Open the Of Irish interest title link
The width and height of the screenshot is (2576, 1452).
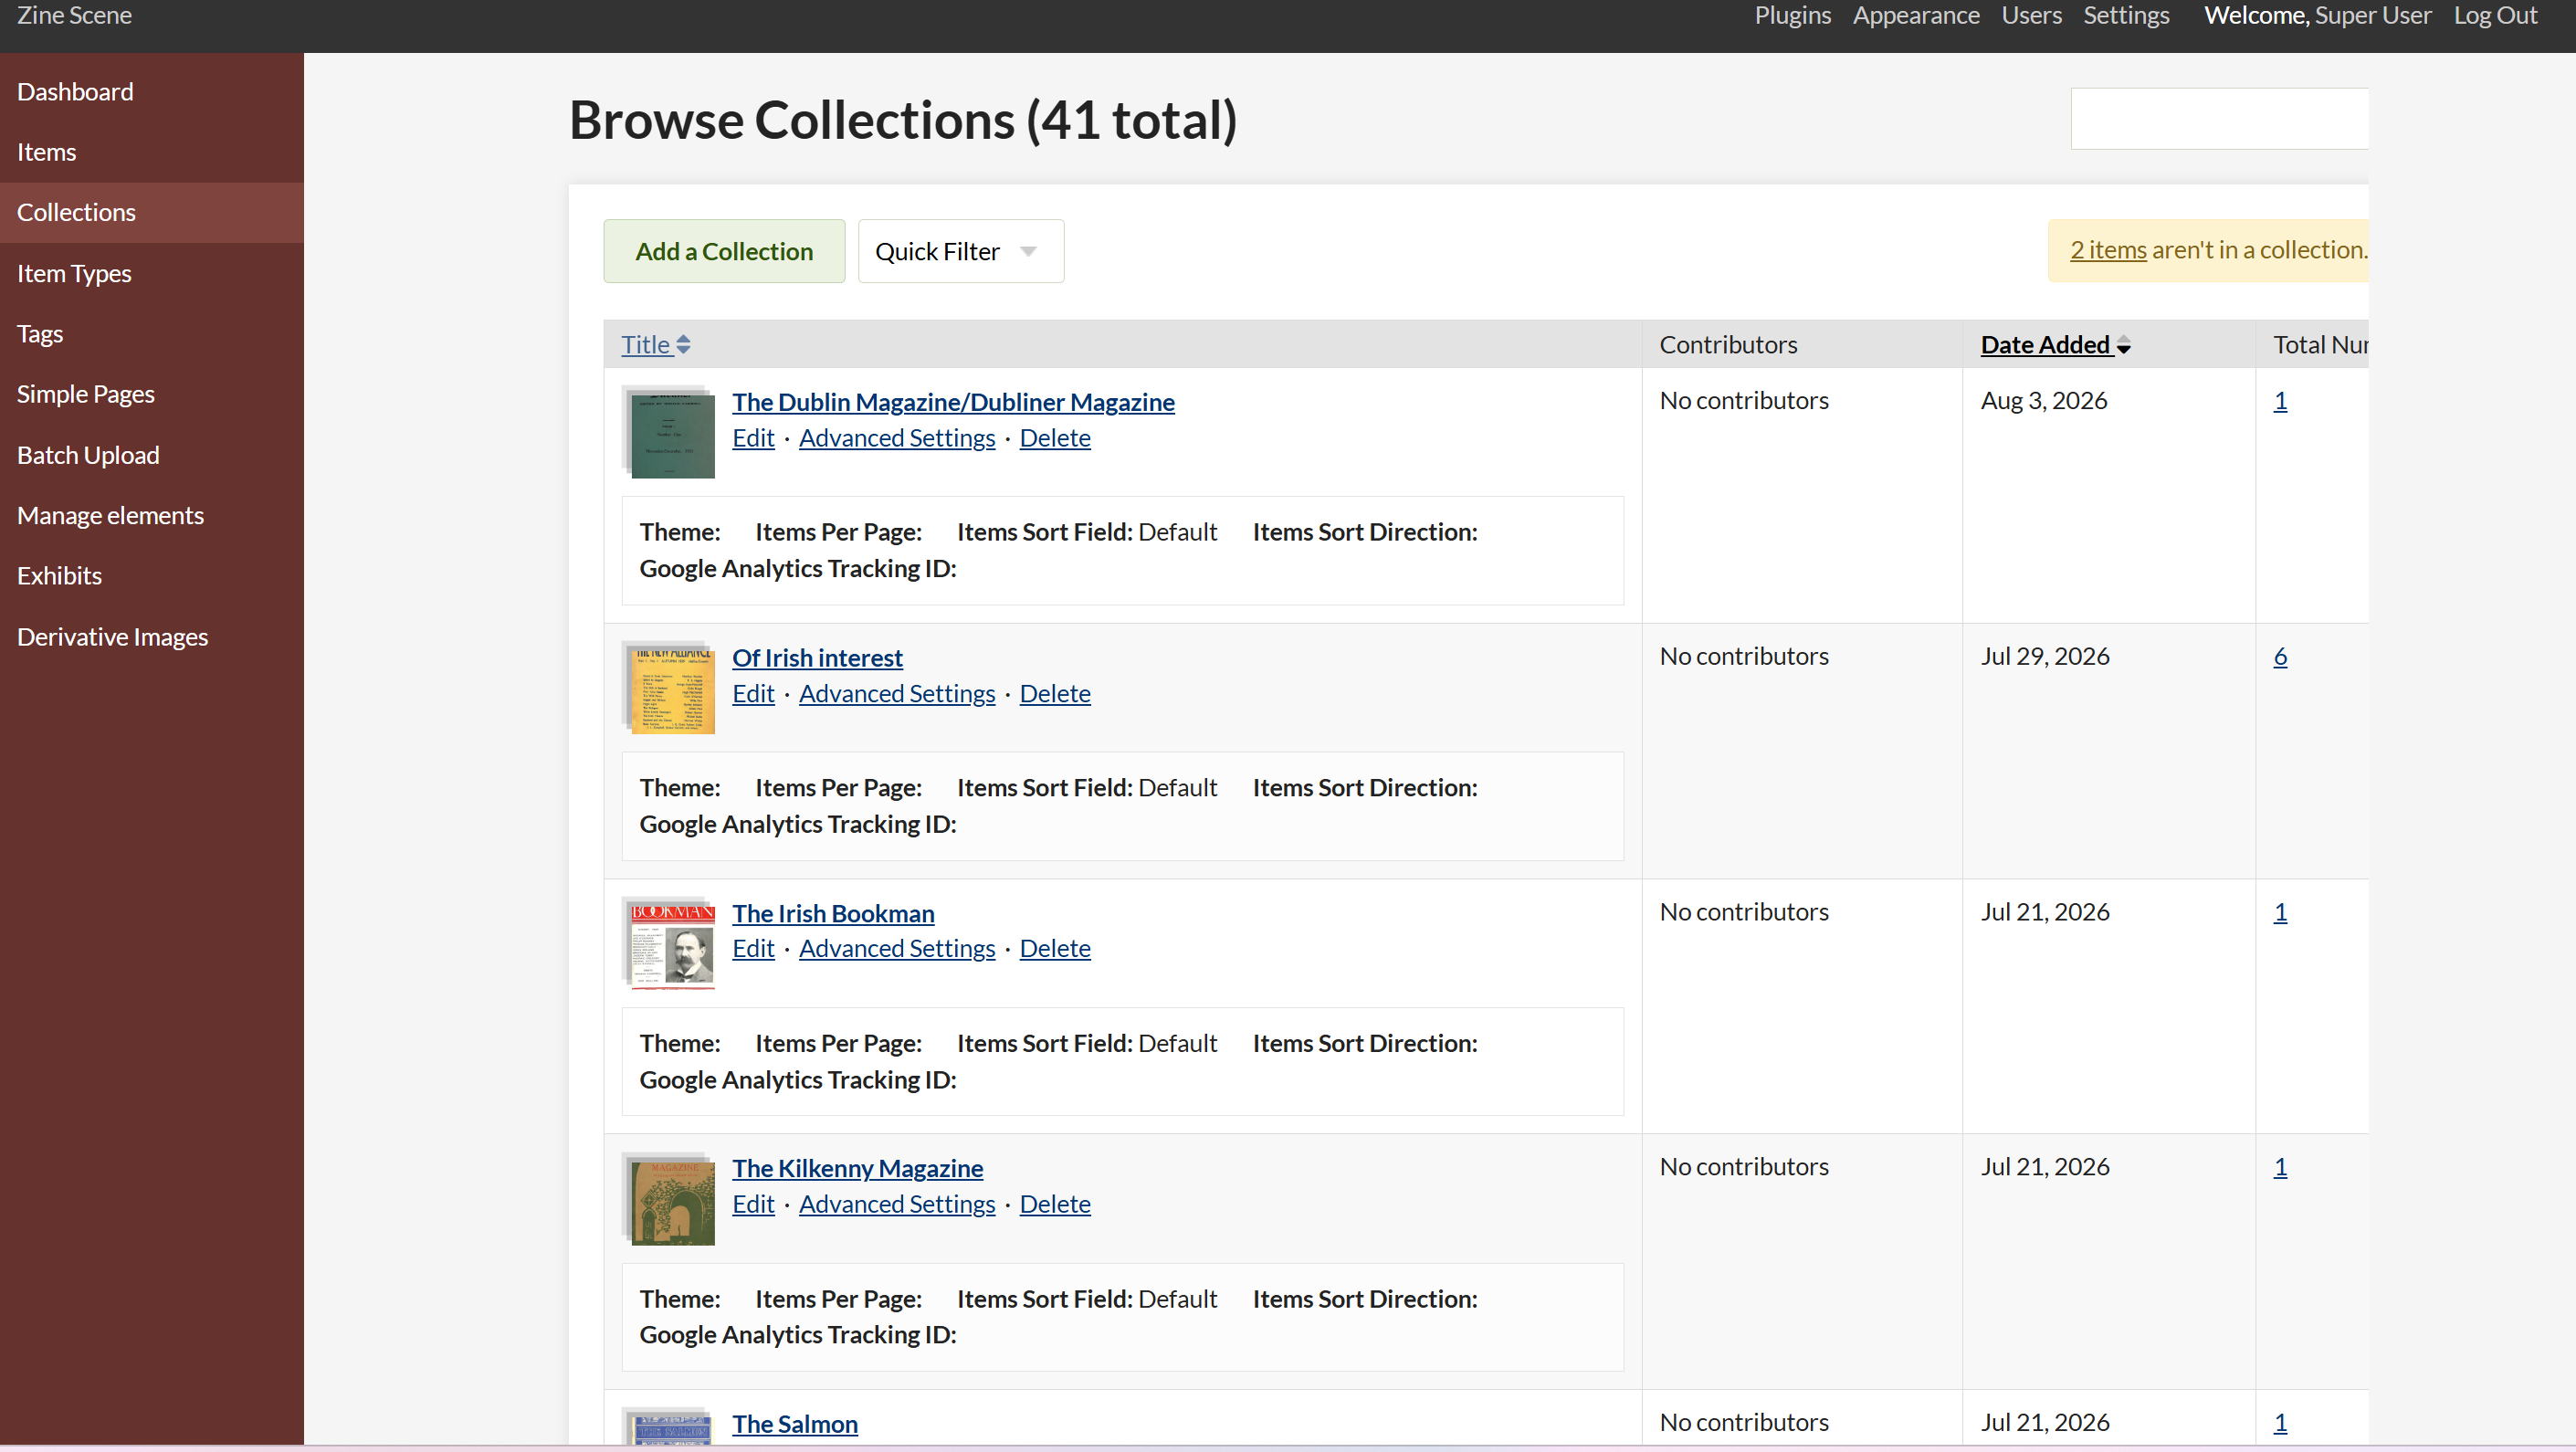[817, 658]
